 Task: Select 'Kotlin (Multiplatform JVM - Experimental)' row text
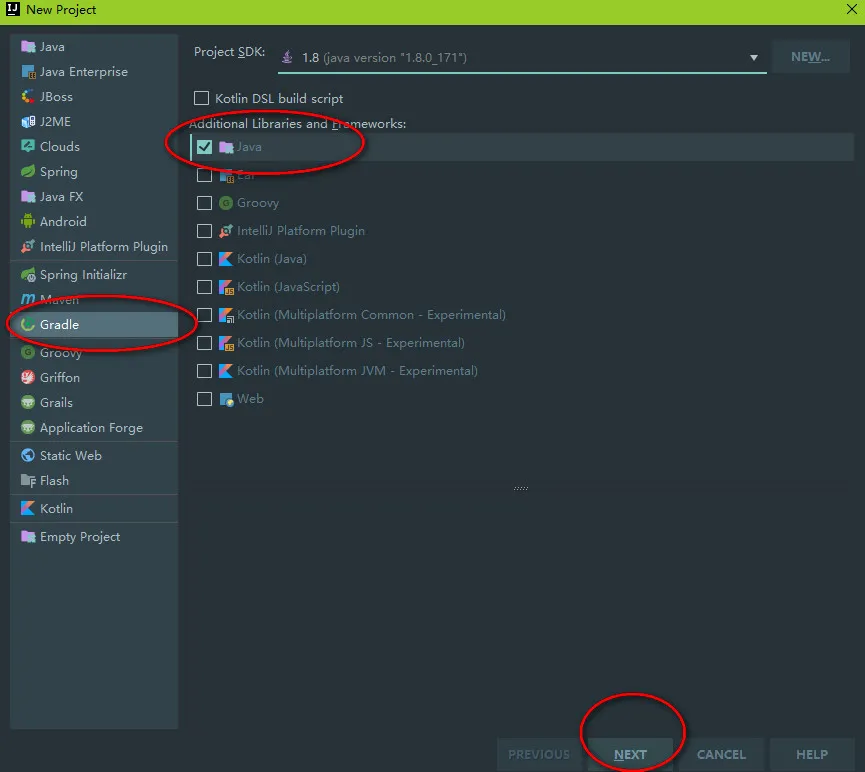[357, 371]
